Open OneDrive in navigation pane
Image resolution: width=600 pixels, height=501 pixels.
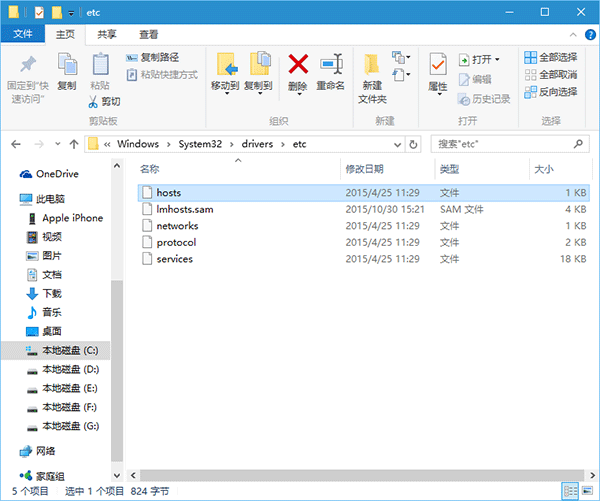49,174
